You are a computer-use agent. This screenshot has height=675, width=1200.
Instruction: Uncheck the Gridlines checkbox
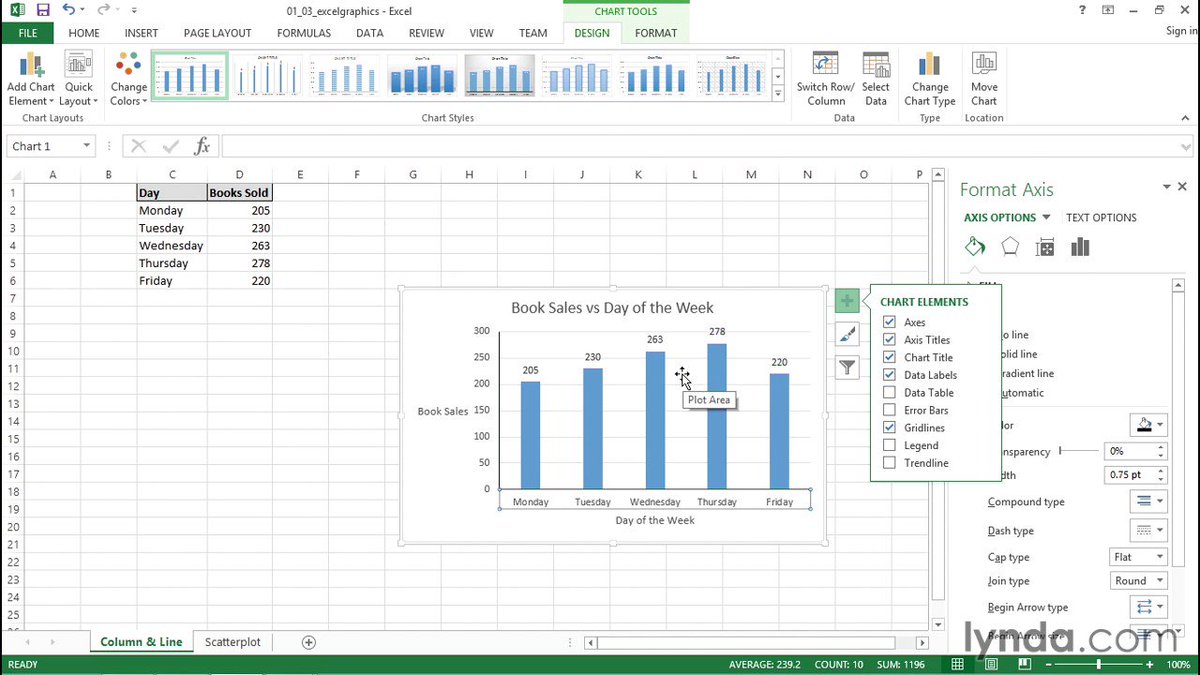[x=889, y=427]
